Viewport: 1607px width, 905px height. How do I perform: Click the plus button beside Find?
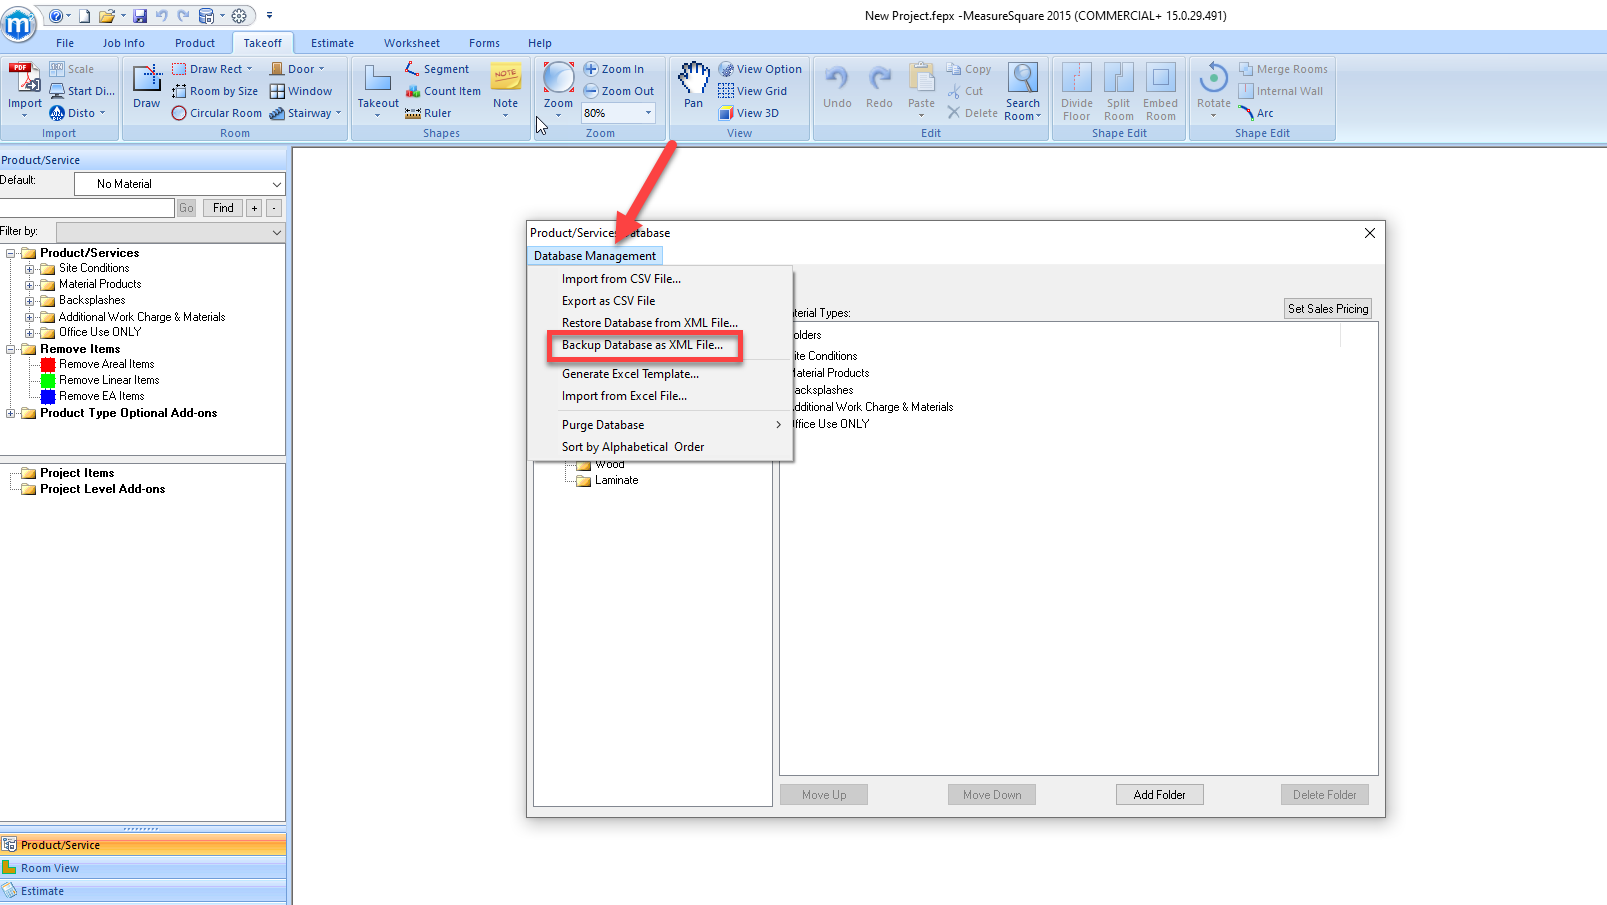coord(255,208)
